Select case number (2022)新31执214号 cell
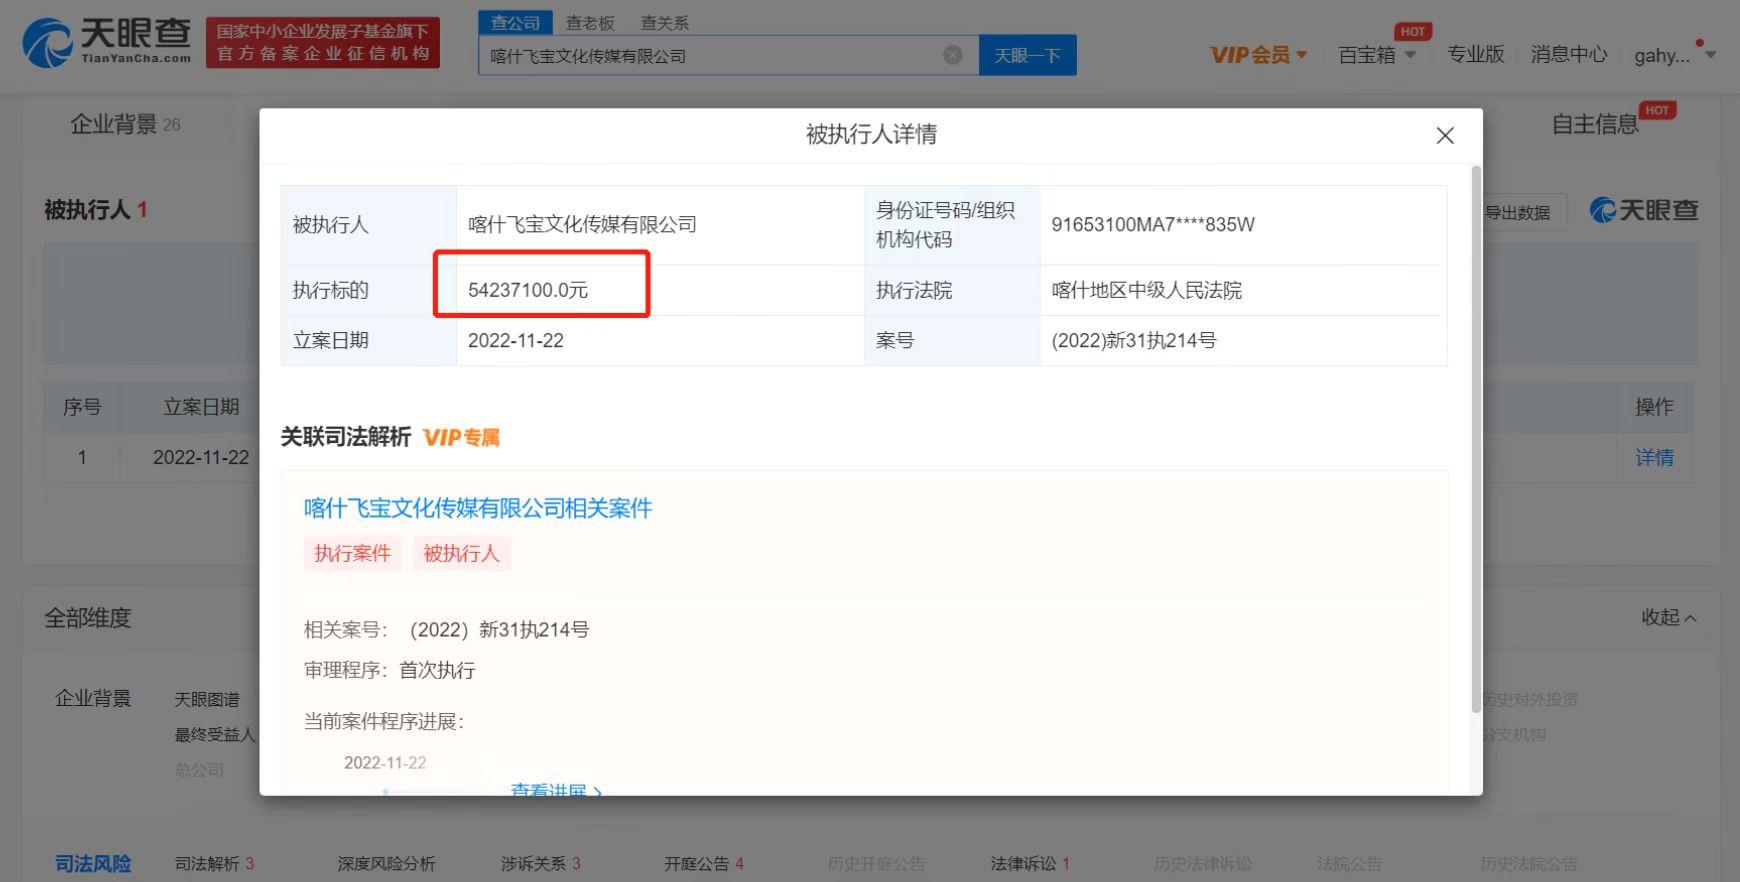Viewport: 1740px width, 882px height. (x=1134, y=340)
